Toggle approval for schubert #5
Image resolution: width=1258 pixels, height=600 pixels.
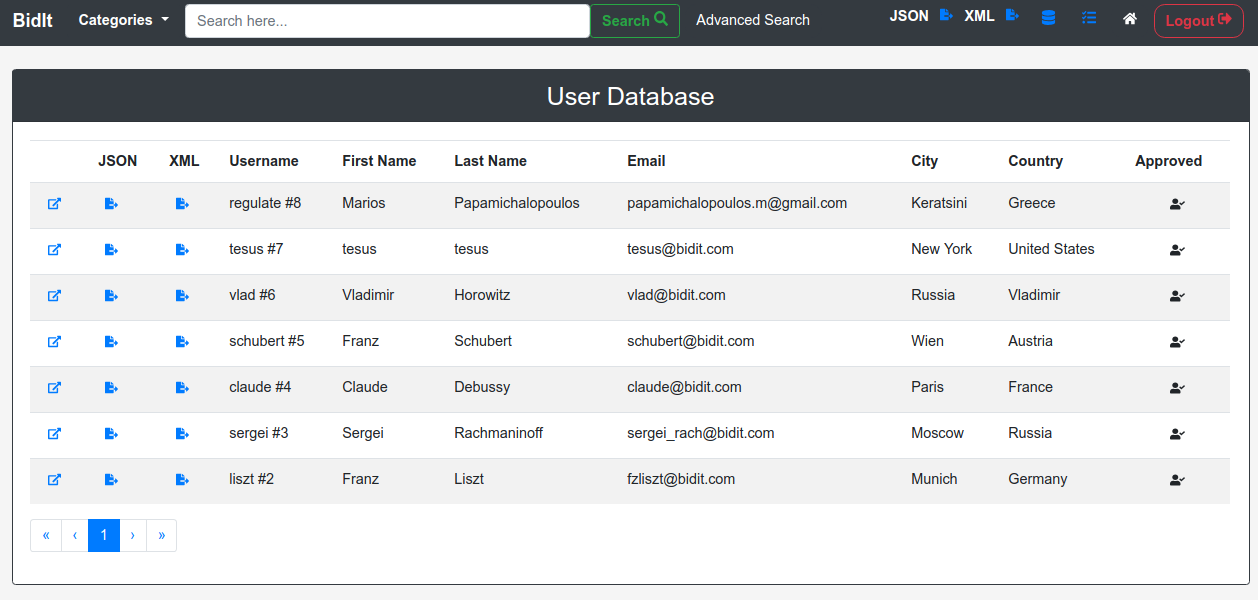click(1177, 342)
